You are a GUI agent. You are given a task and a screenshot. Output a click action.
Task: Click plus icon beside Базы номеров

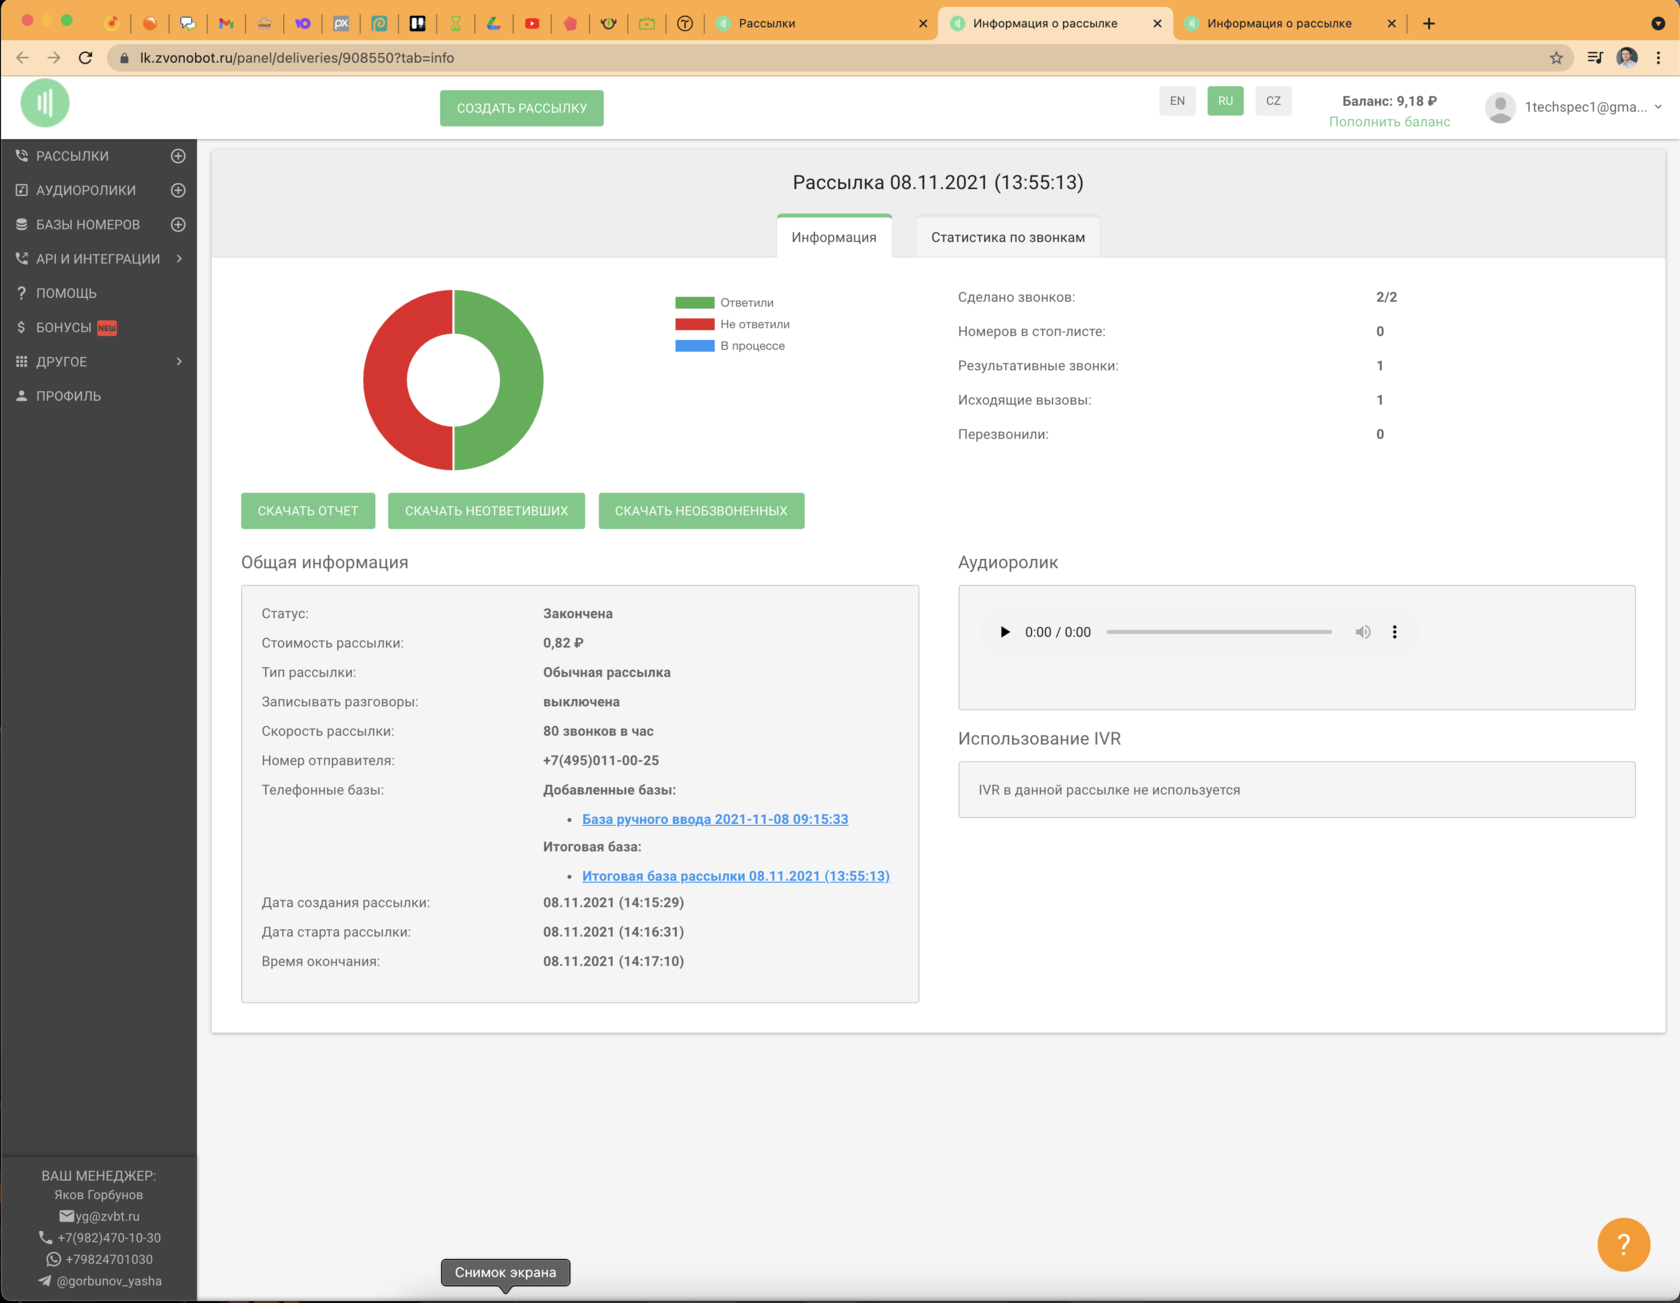(178, 225)
